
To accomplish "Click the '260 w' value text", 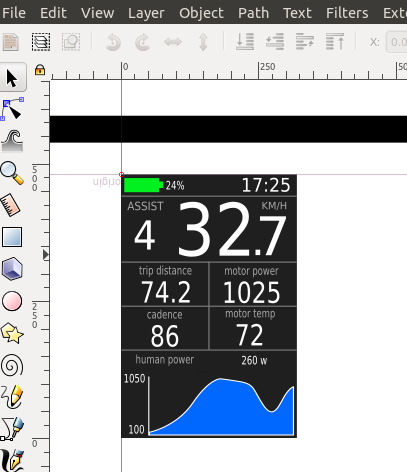I will tap(254, 360).
